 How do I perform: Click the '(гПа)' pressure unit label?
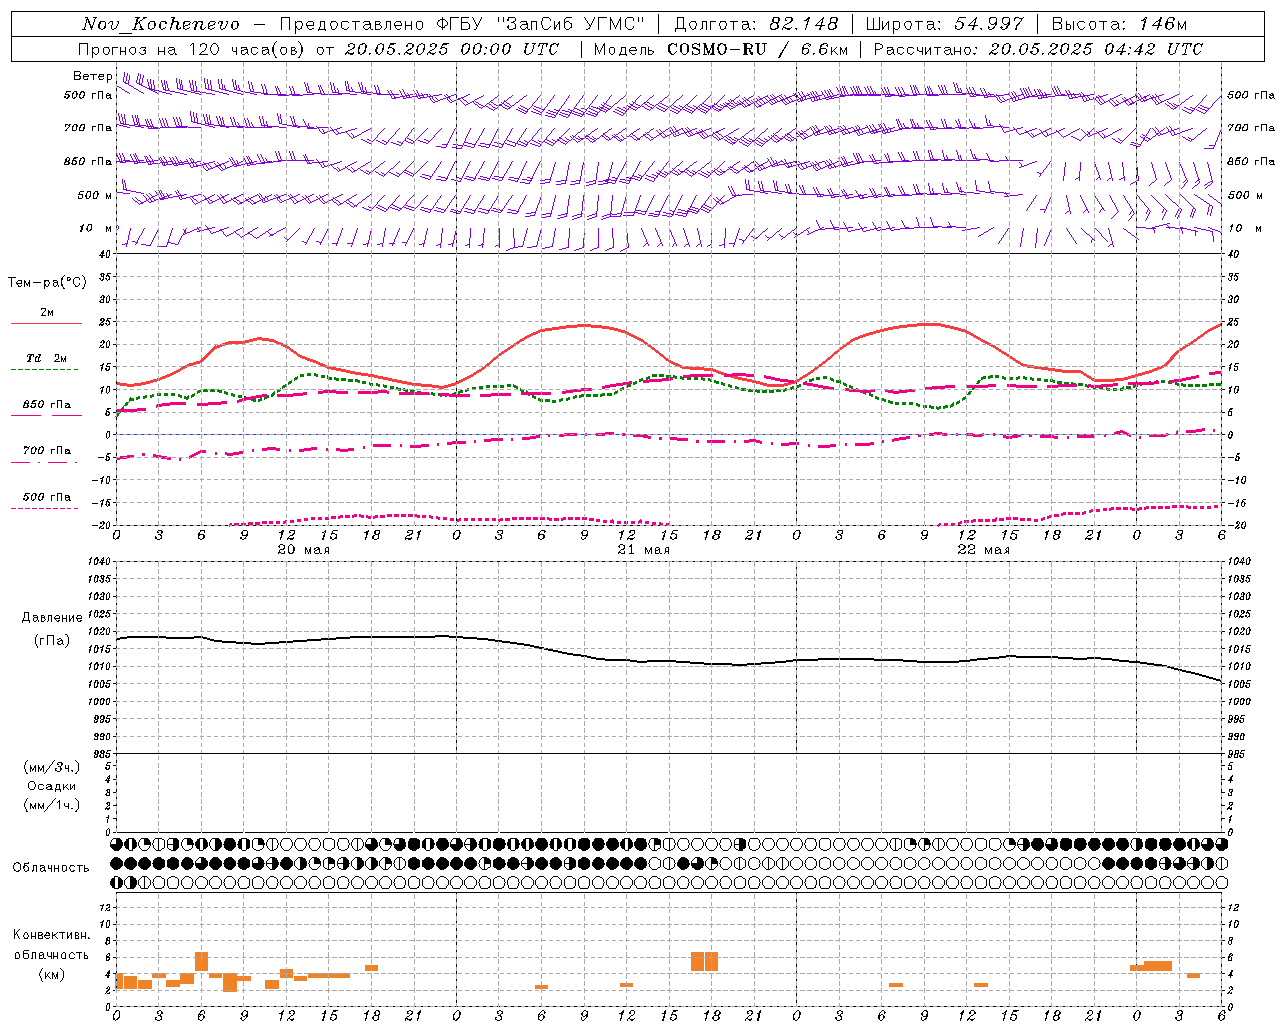click(52, 640)
